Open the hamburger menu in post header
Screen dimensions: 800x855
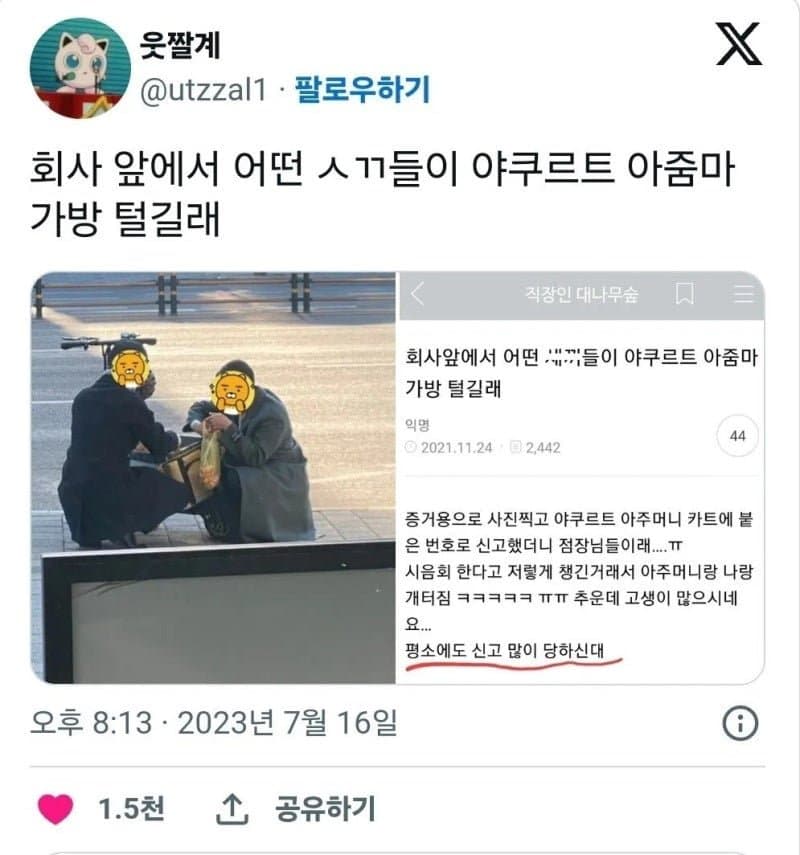(x=744, y=294)
